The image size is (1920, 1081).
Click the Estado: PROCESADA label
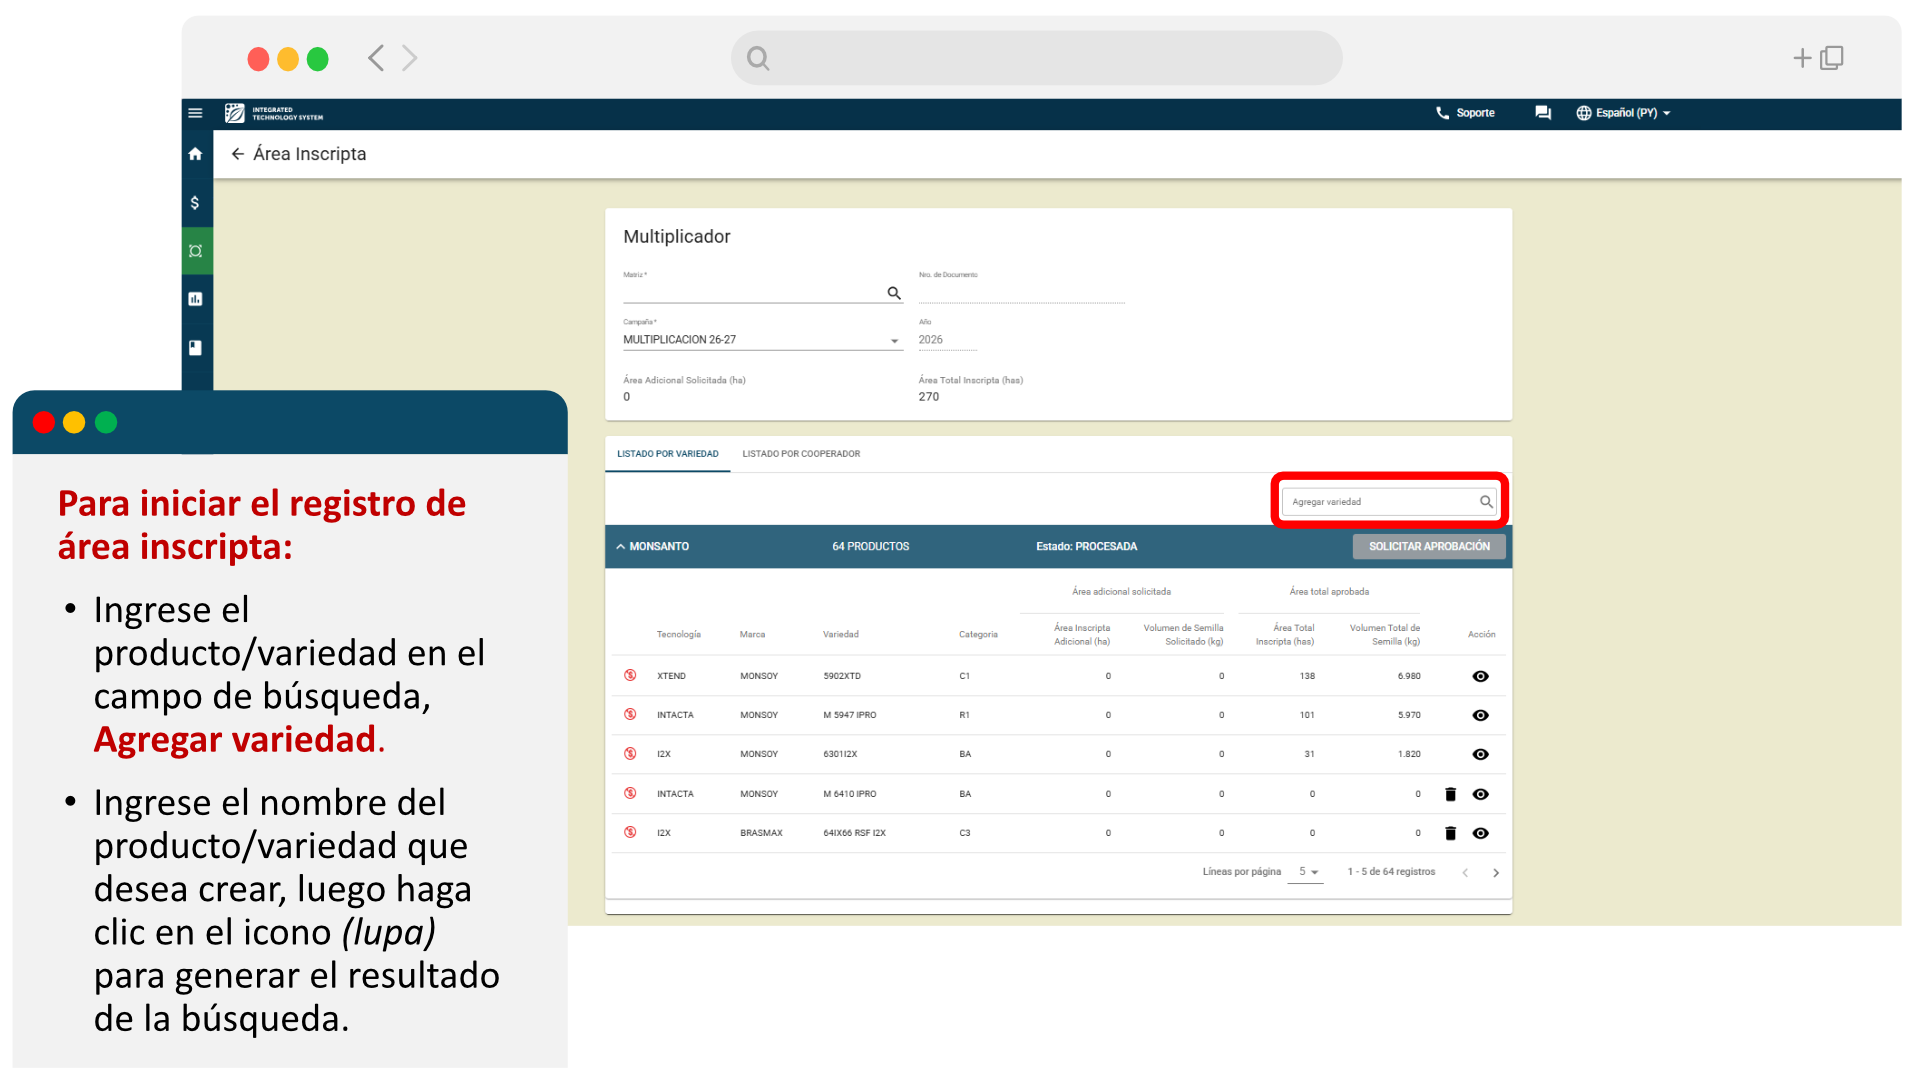click(x=1087, y=547)
